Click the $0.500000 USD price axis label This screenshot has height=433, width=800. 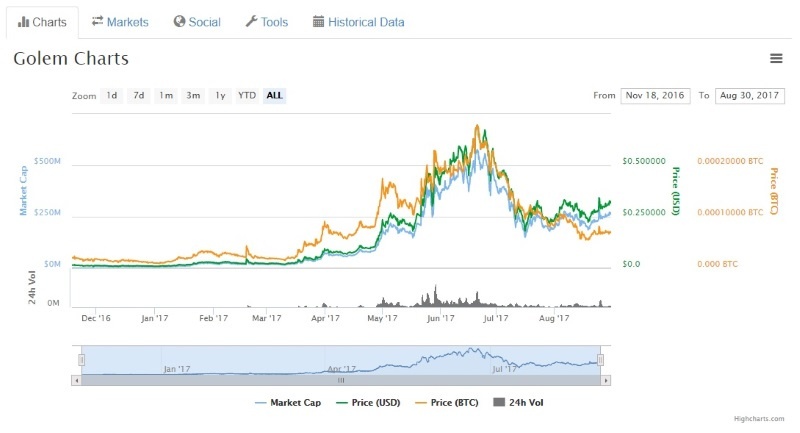click(x=644, y=161)
